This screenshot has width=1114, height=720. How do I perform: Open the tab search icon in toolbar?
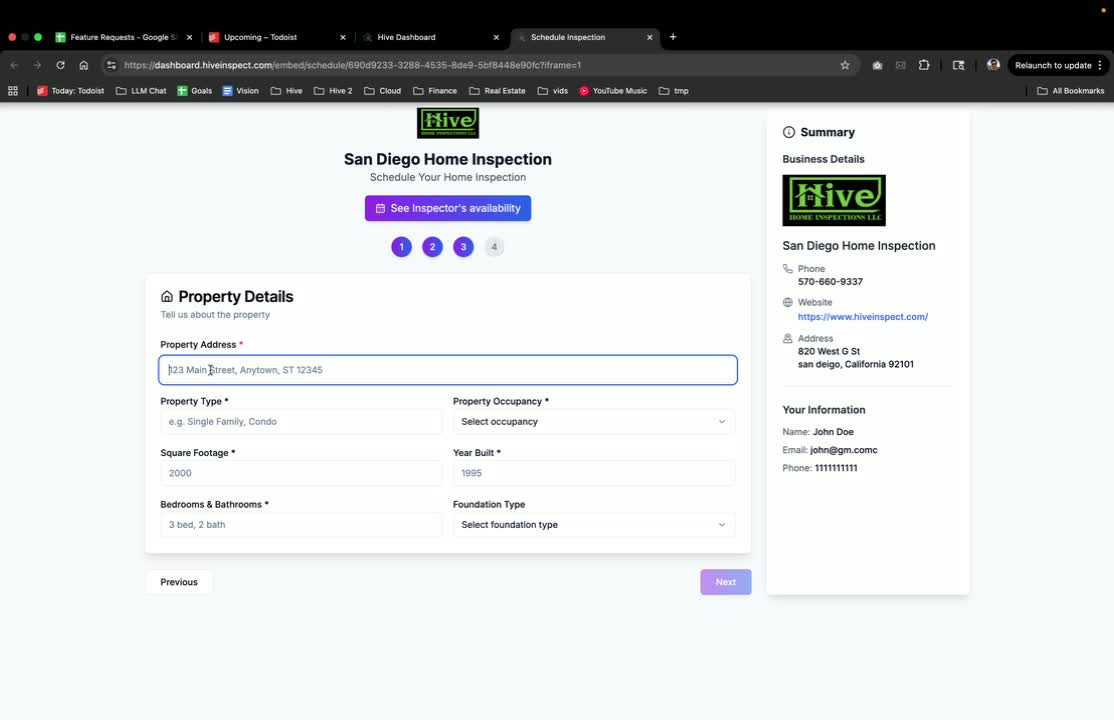(958, 65)
